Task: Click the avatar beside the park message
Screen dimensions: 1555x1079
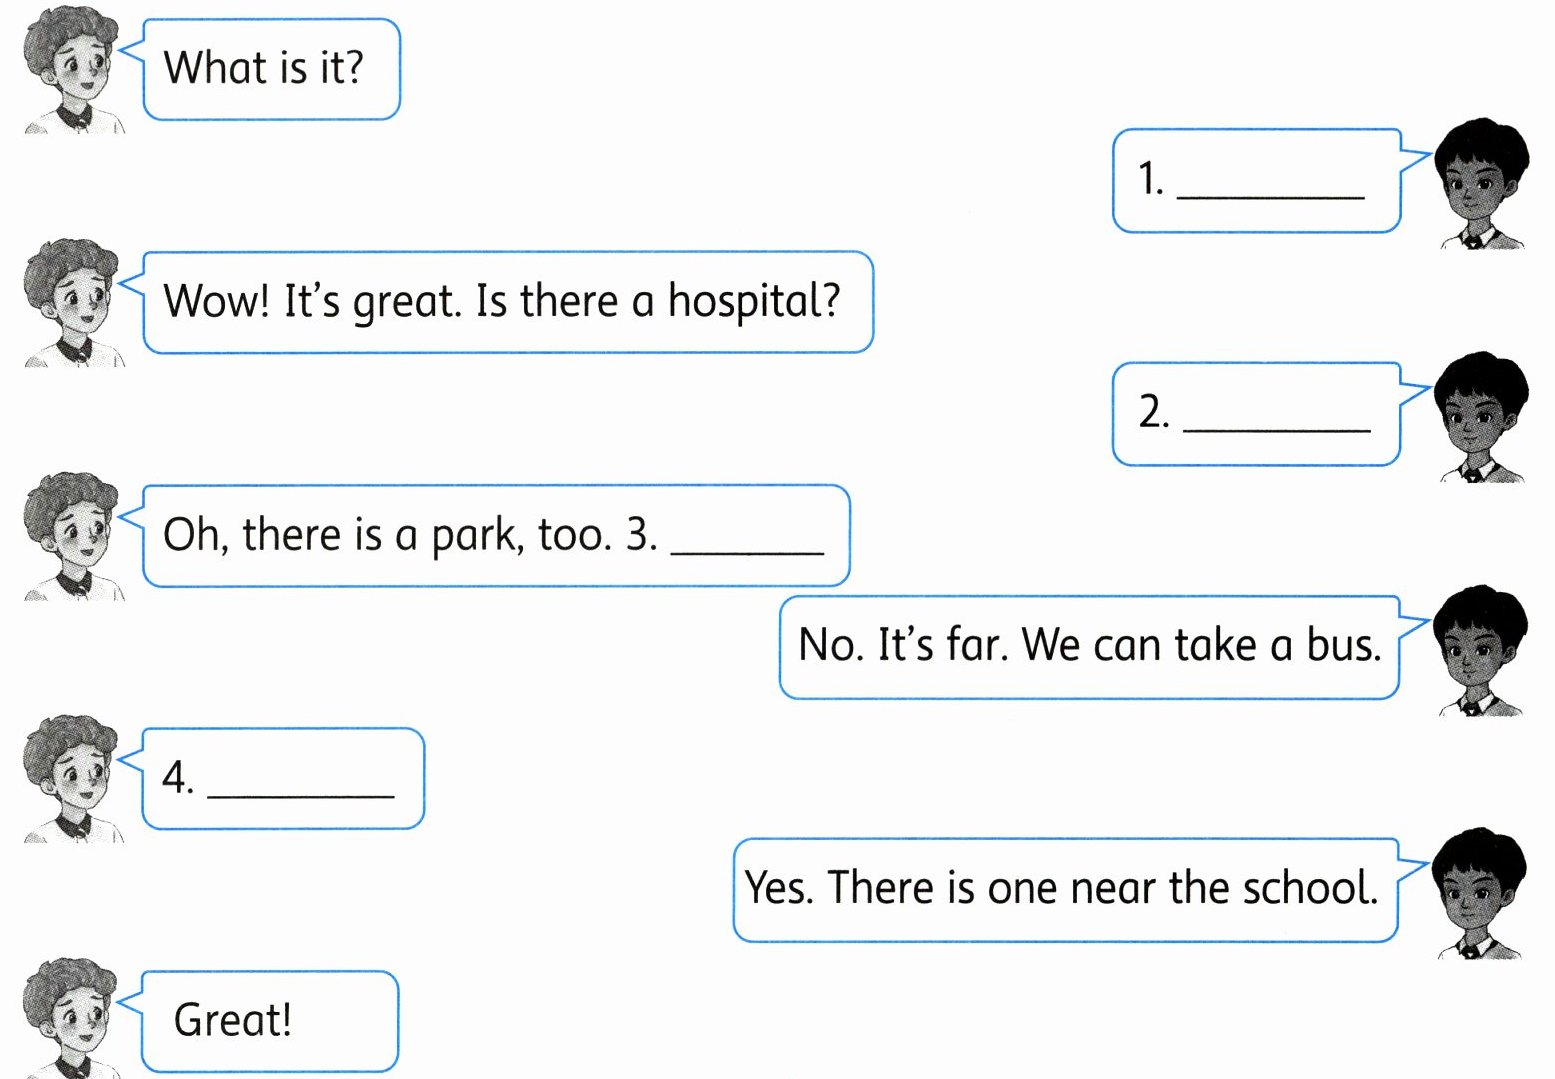Action: pyautogui.click(x=72, y=536)
